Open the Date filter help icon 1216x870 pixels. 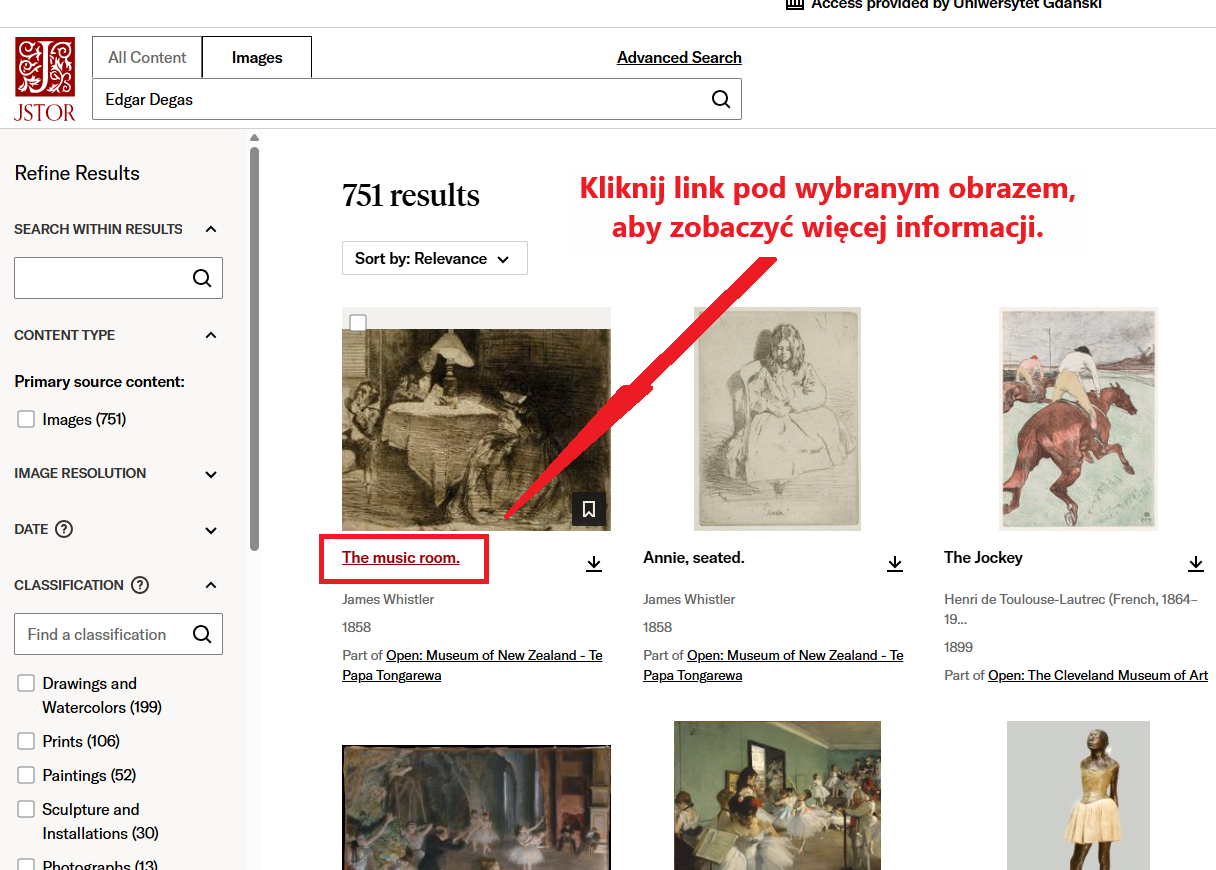(x=64, y=529)
